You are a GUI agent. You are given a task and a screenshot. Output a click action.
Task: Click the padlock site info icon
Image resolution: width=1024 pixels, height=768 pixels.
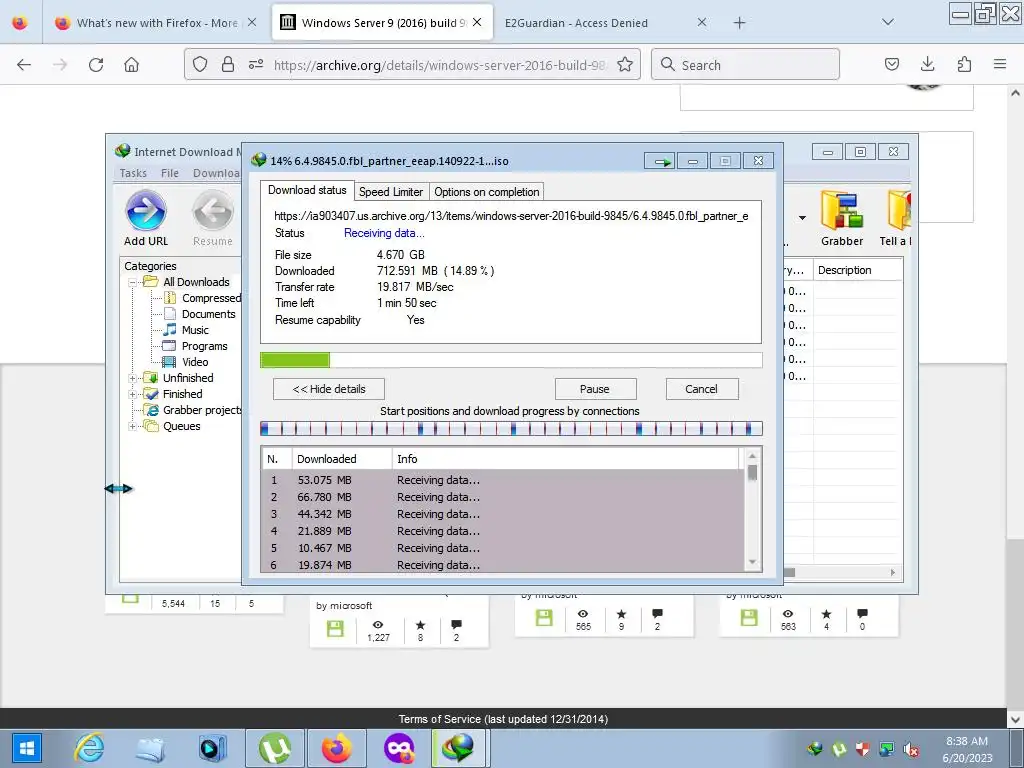[x=227, y=65]
